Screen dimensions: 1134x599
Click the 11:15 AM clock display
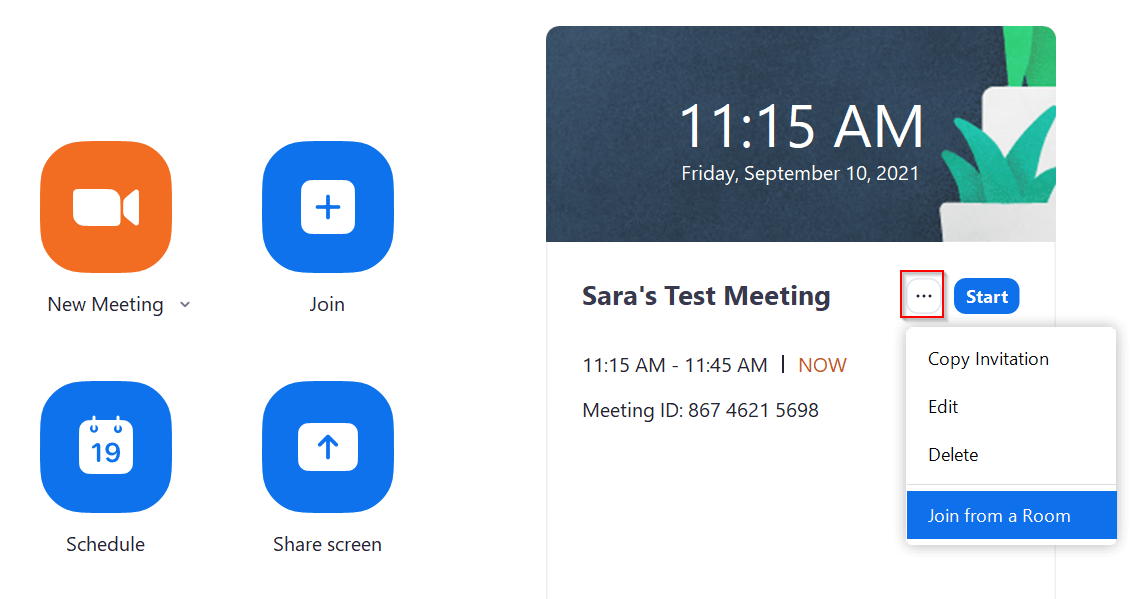click(801, 127)
